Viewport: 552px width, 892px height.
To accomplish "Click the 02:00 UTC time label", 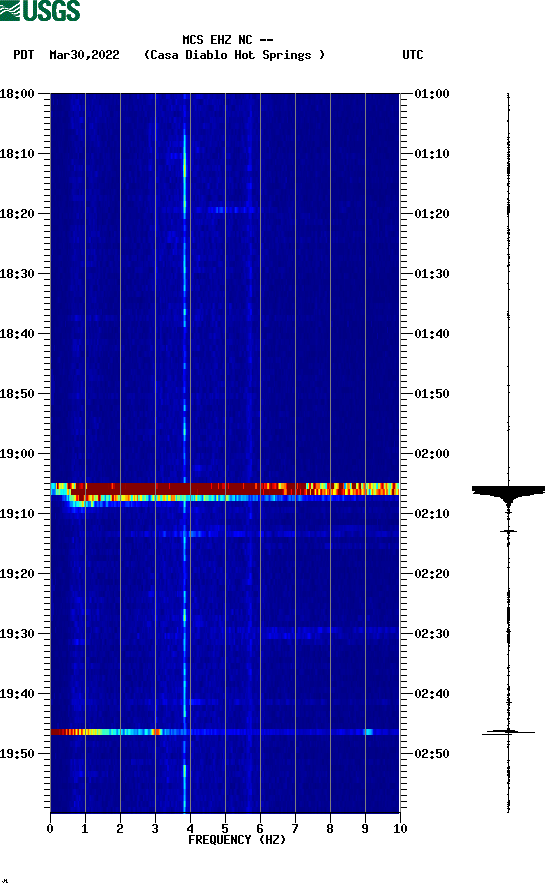I will (x=432, y=454).
